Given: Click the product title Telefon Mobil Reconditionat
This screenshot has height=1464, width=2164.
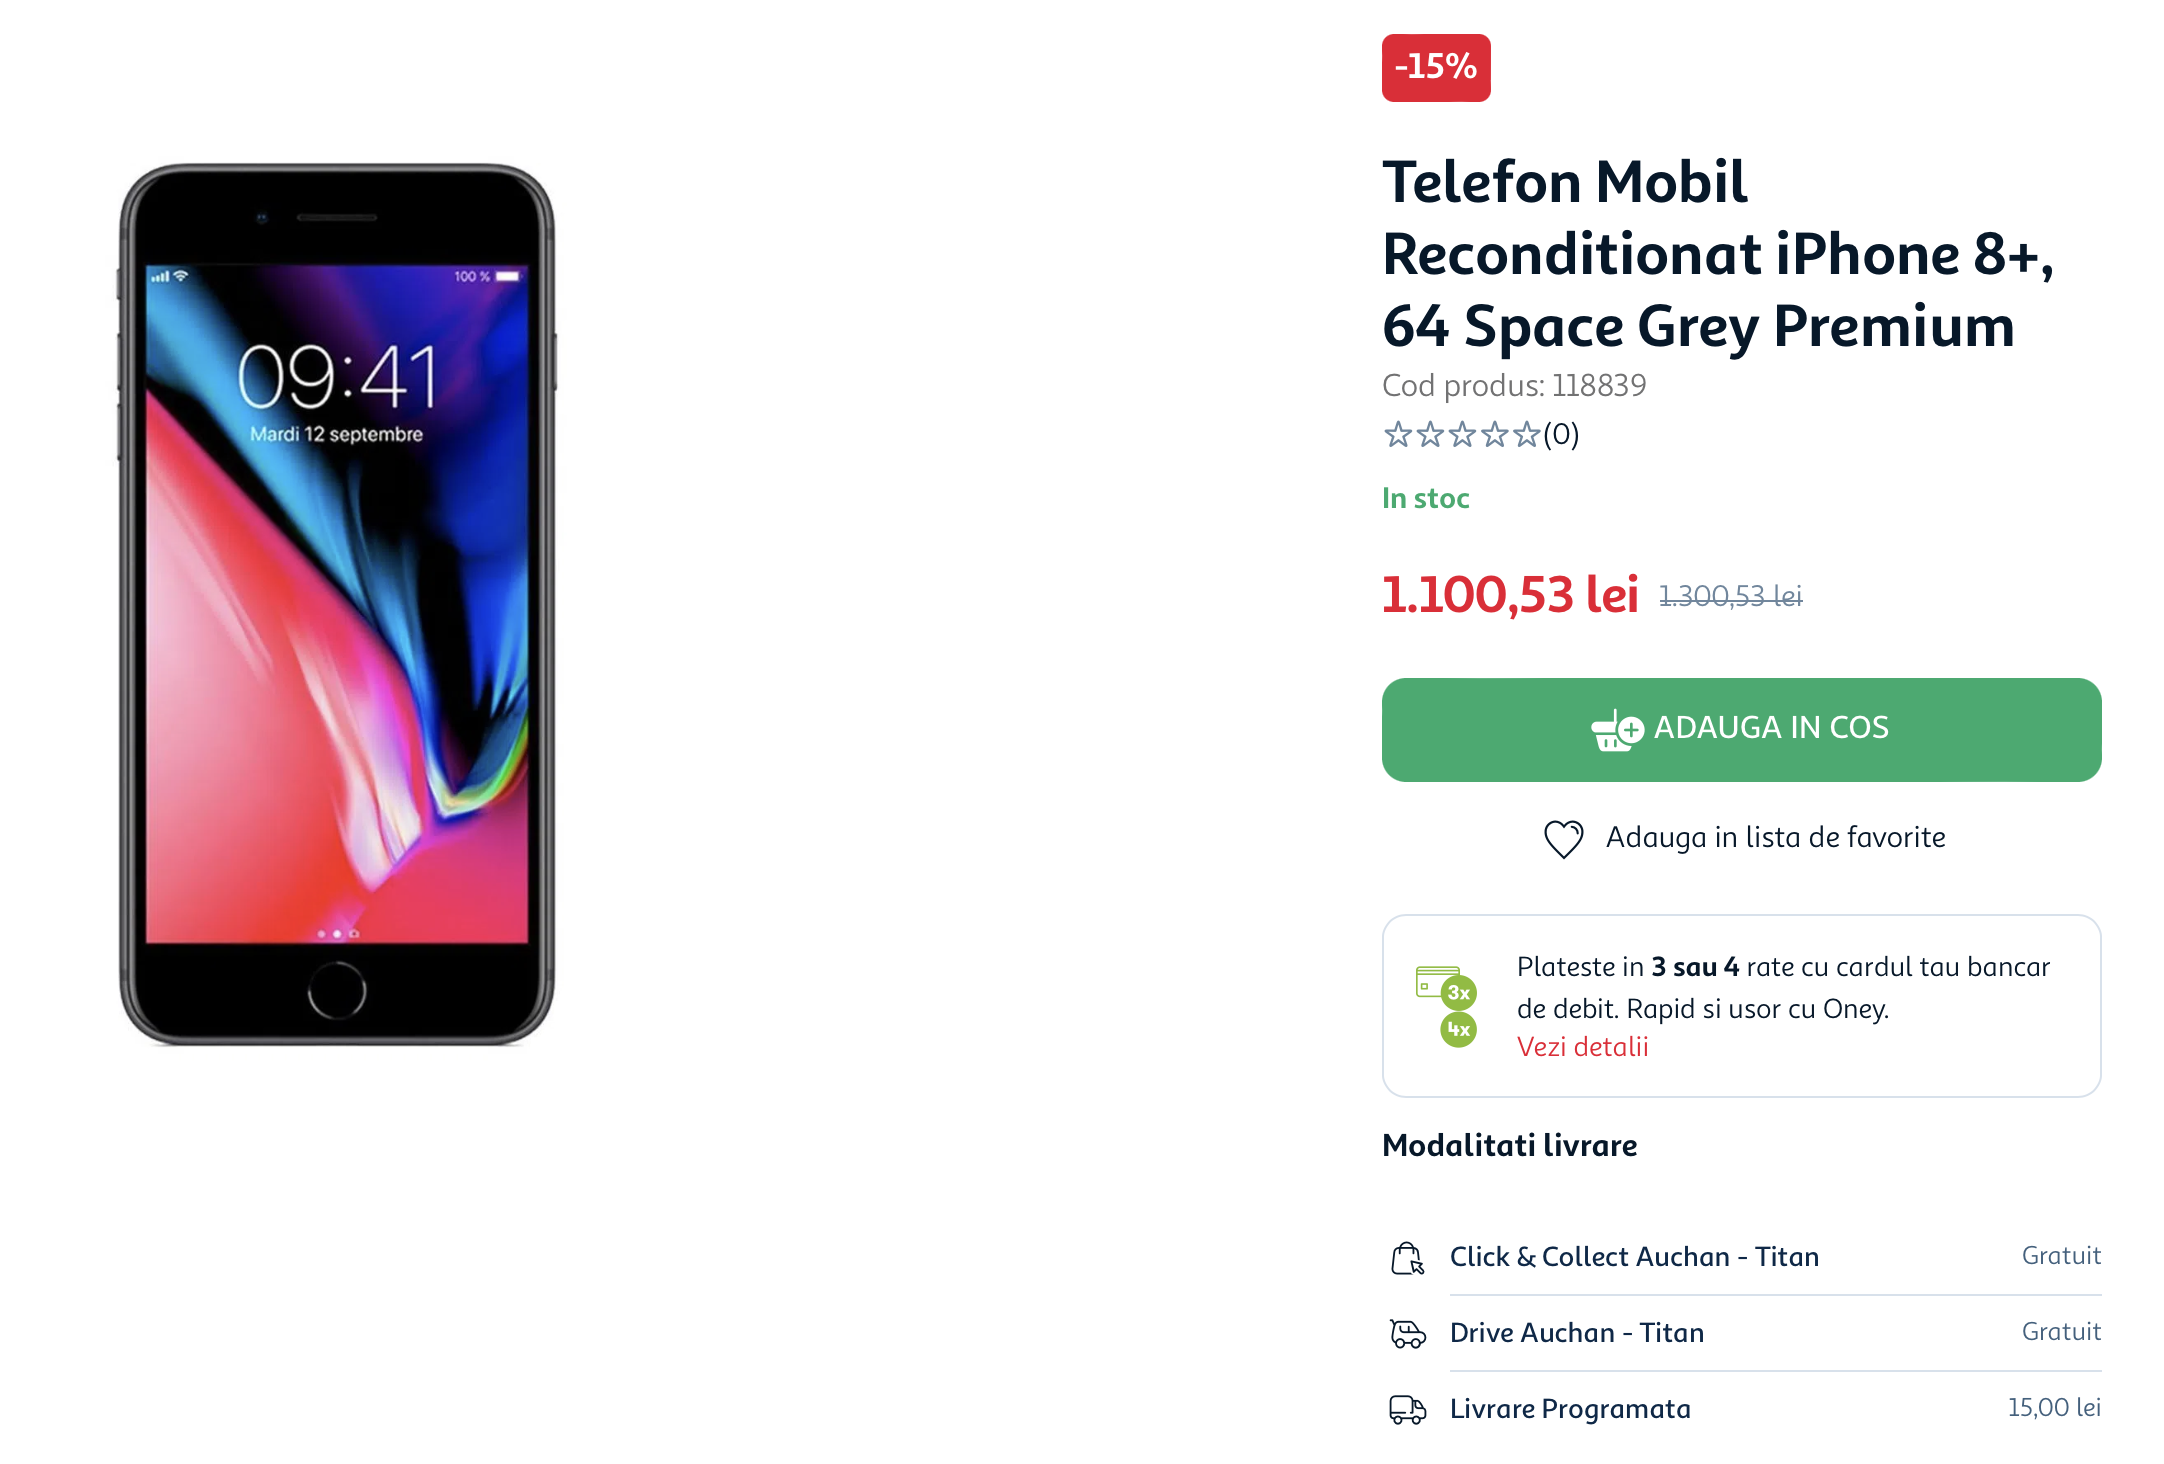Looking at the screenshot, I should tap(1717, 254).
